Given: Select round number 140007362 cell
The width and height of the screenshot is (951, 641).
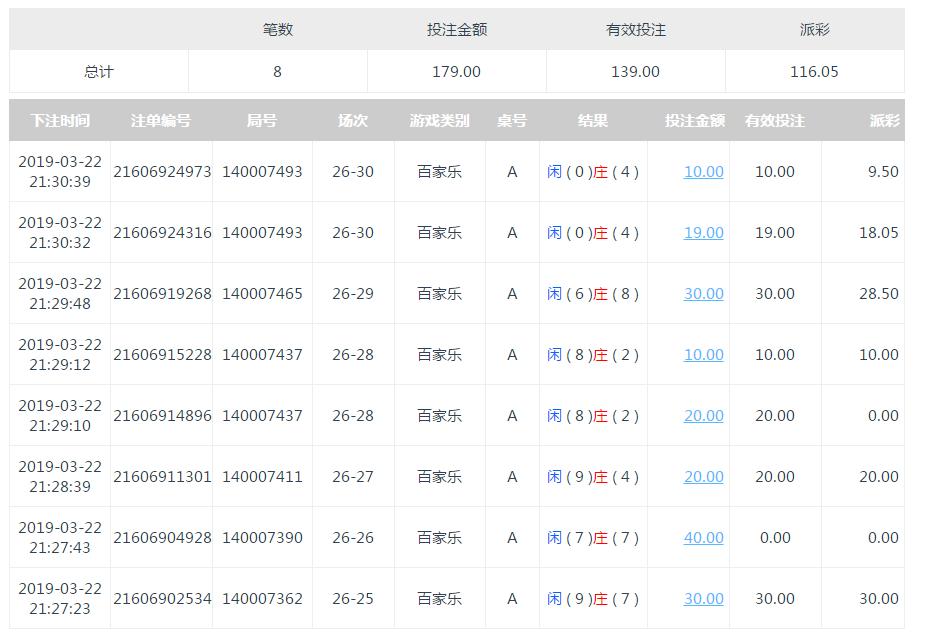Looking at the screenshot, I should 262,599.
